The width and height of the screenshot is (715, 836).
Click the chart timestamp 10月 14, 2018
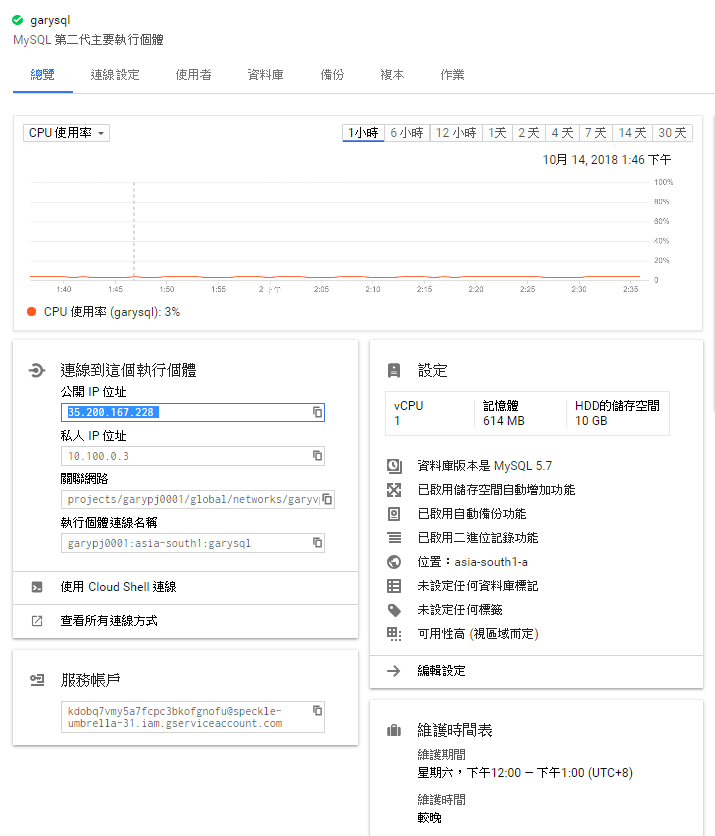[x=607, y=160]
